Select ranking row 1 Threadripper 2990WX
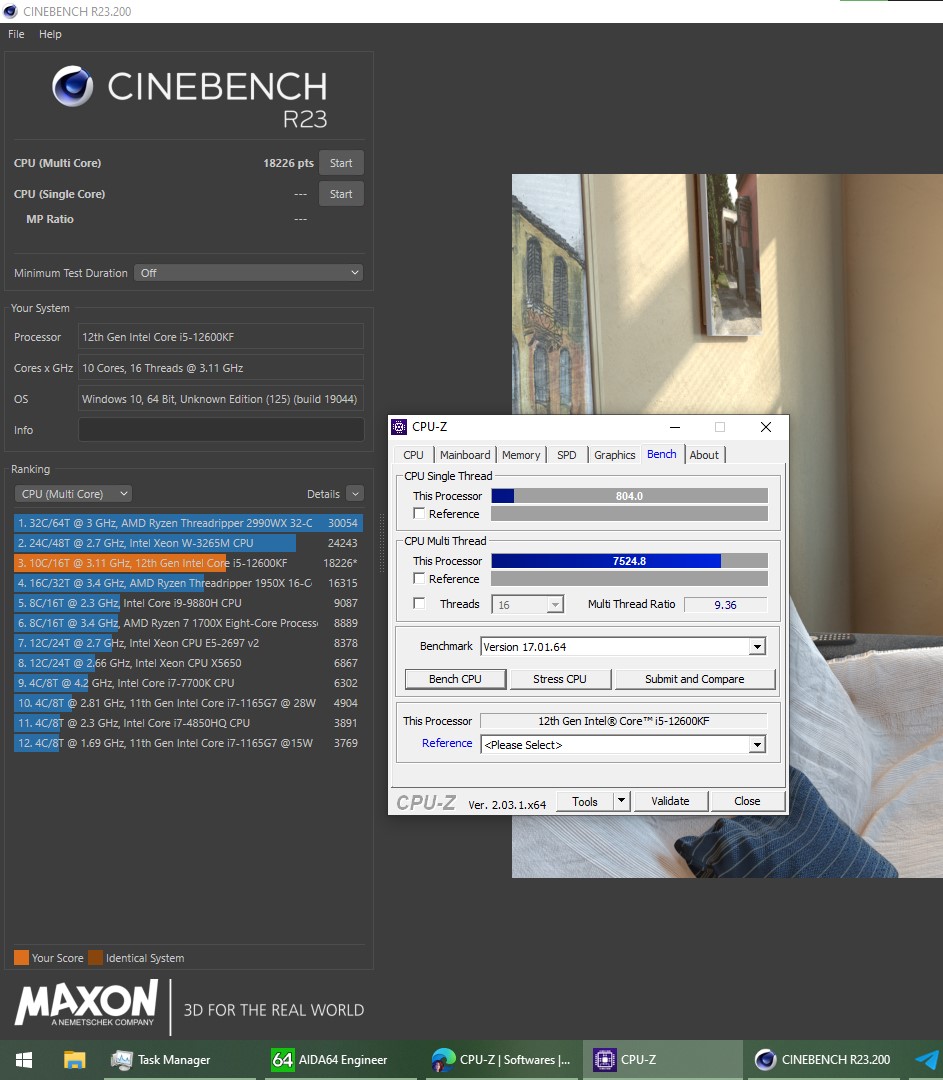 pos(188,523)
